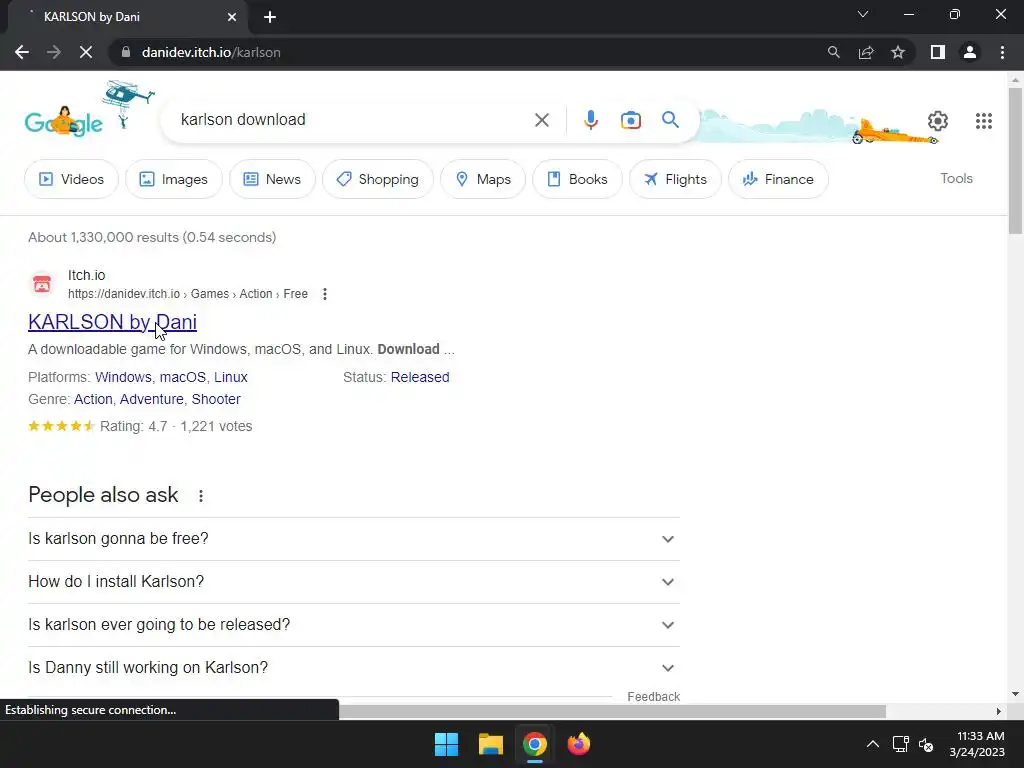Share this page icon

coord(866,52)
